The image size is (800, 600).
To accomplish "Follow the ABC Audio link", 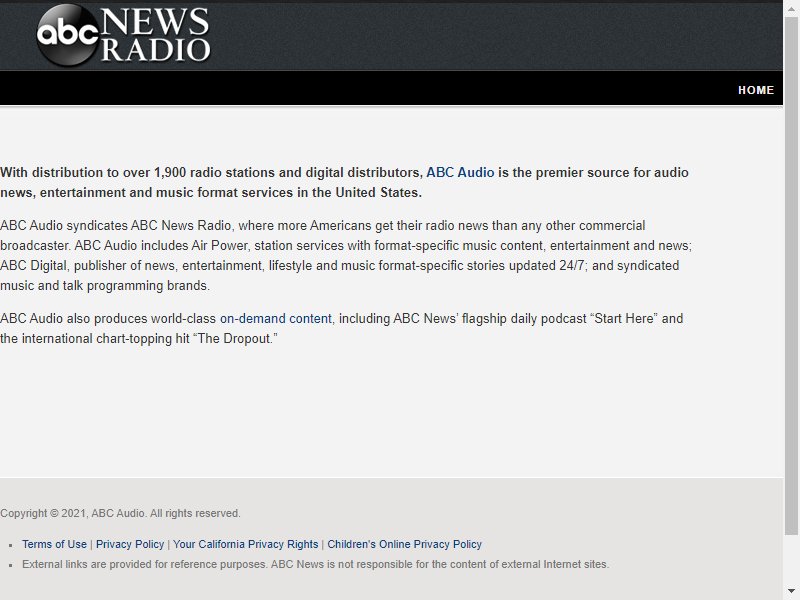I will pos(460,172).
